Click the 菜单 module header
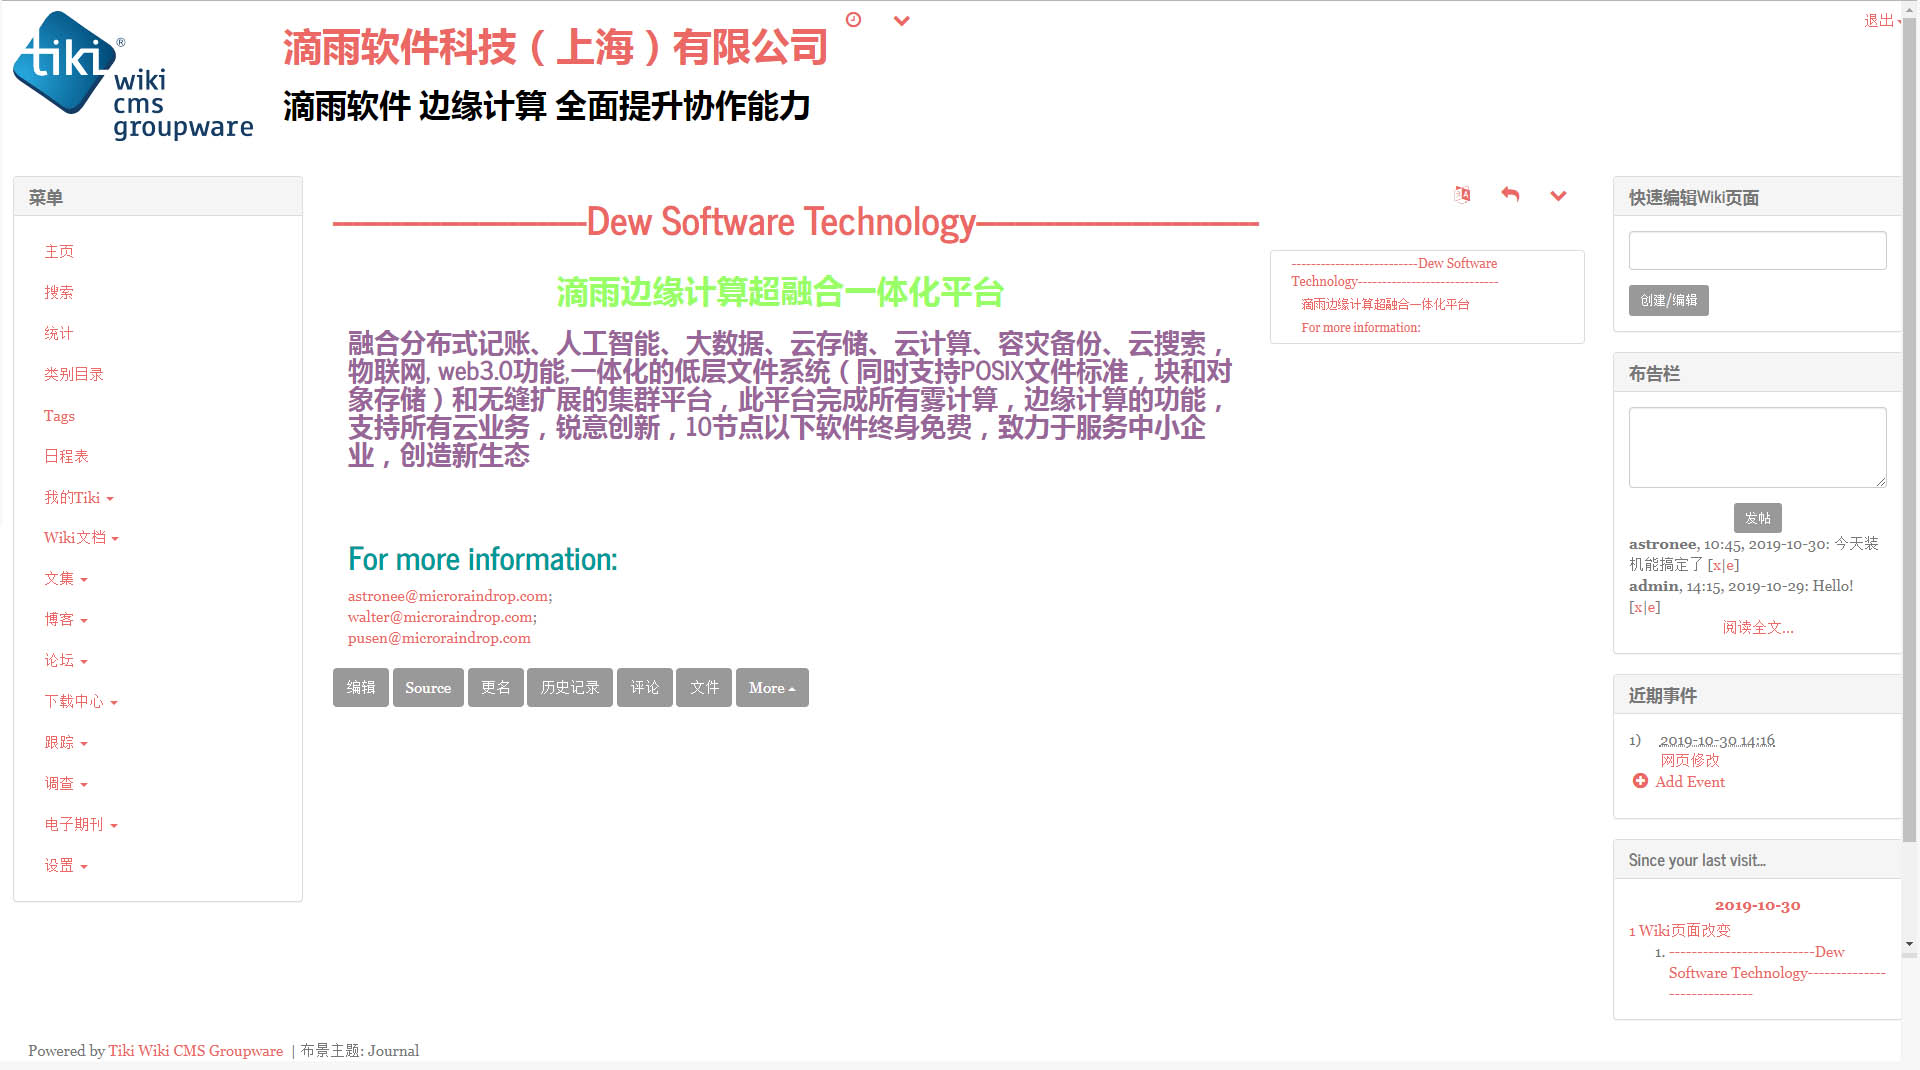This screenshot has width=1920, height=1070. [x=158, y=197]
